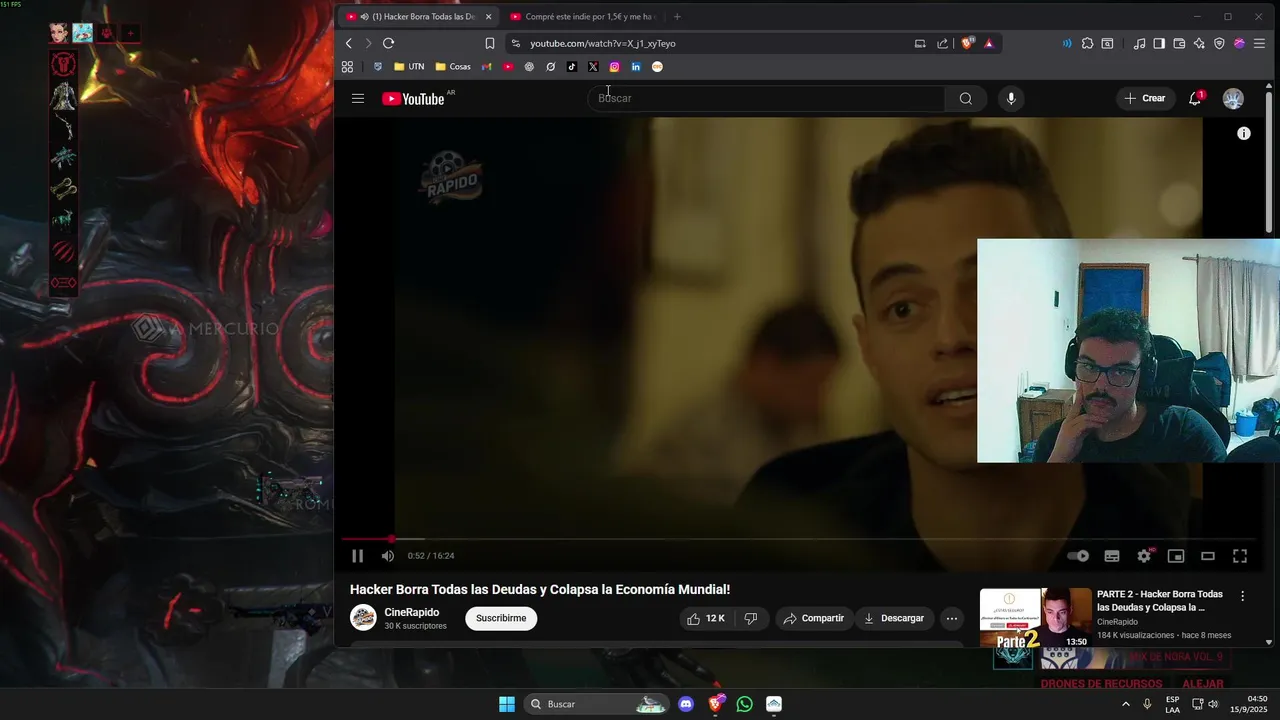Open Brave Shields lion icon

coord(967,43)
